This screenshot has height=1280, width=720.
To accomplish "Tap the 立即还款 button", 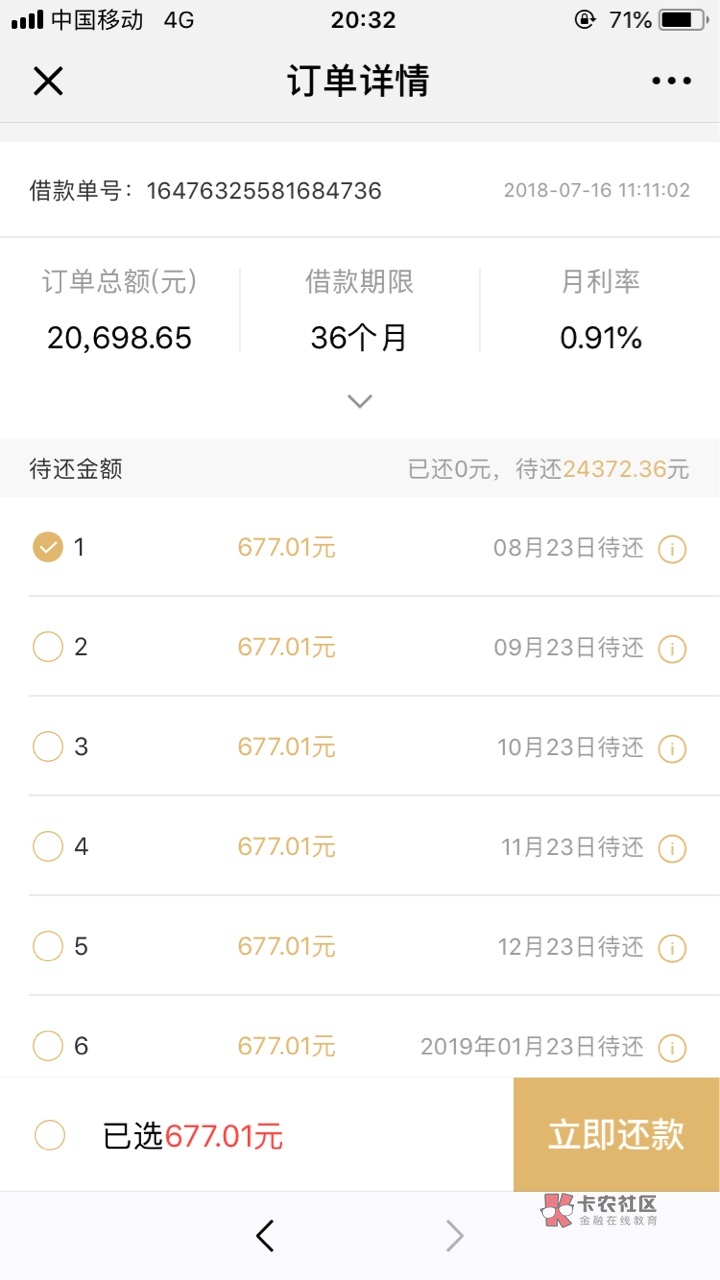I will (x=616, y=1135).
